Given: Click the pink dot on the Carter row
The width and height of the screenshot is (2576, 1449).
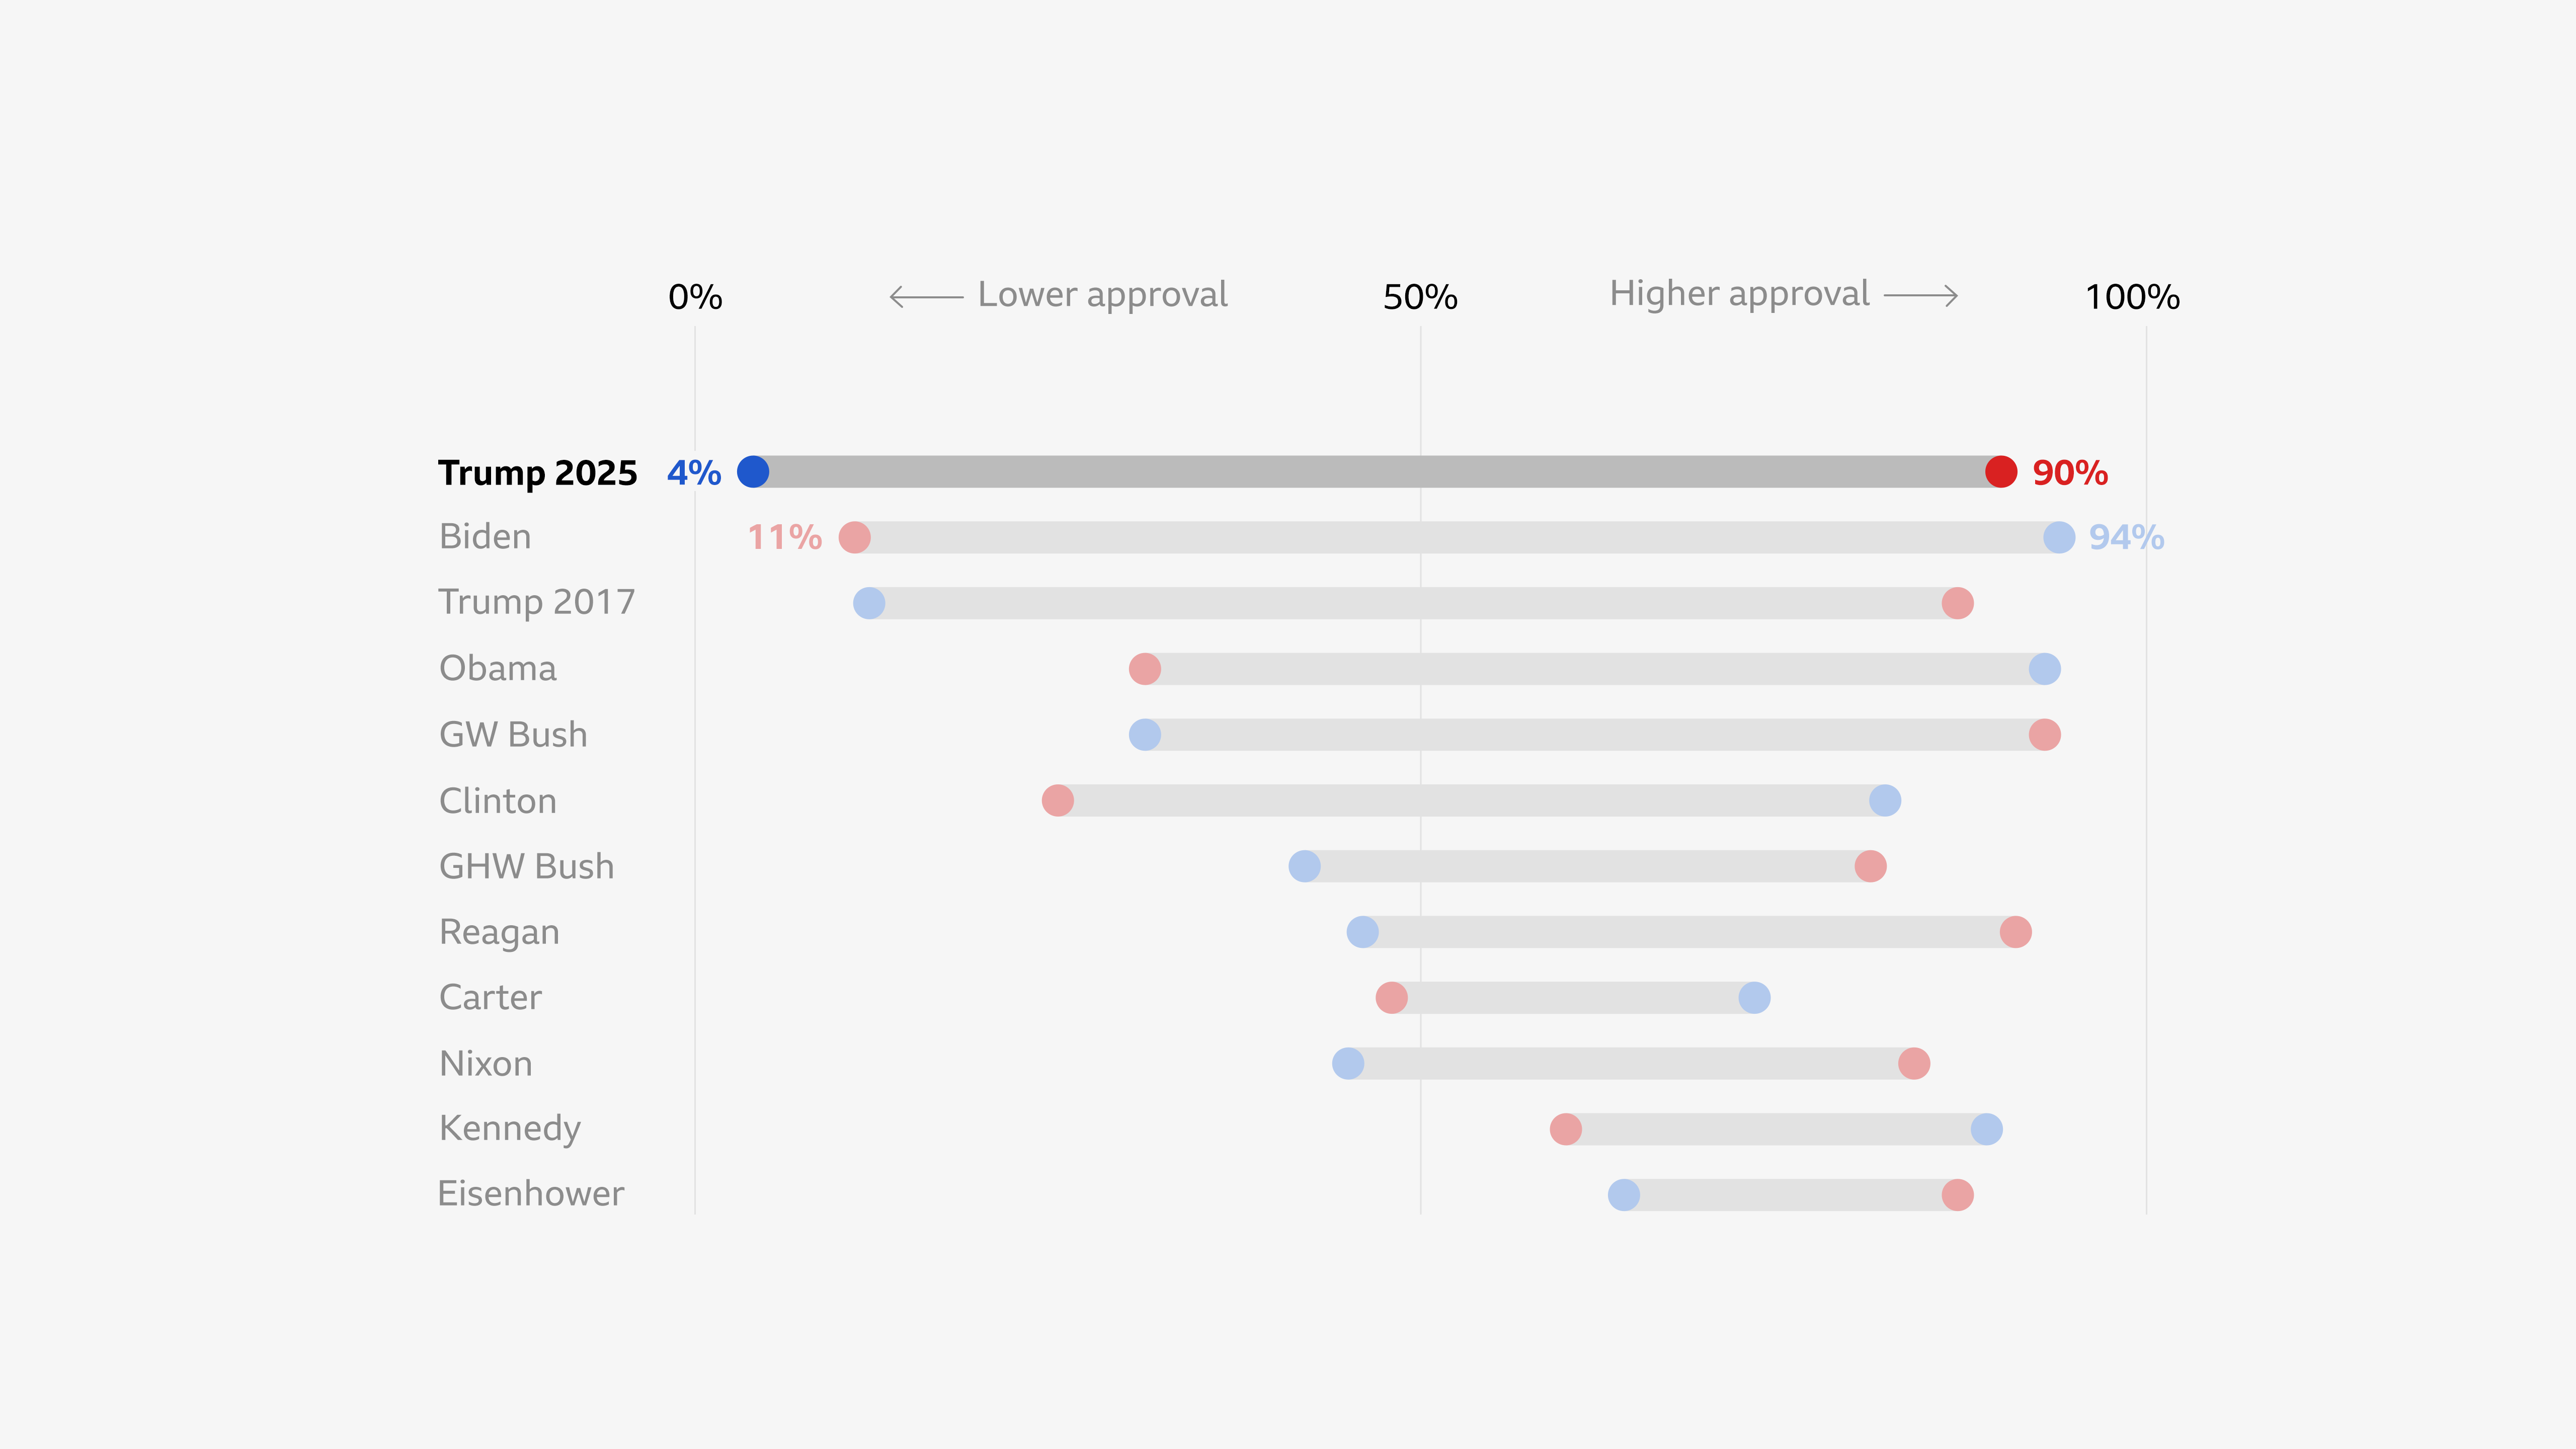Looking at the screenshot, I should (x=1392, y=998).
